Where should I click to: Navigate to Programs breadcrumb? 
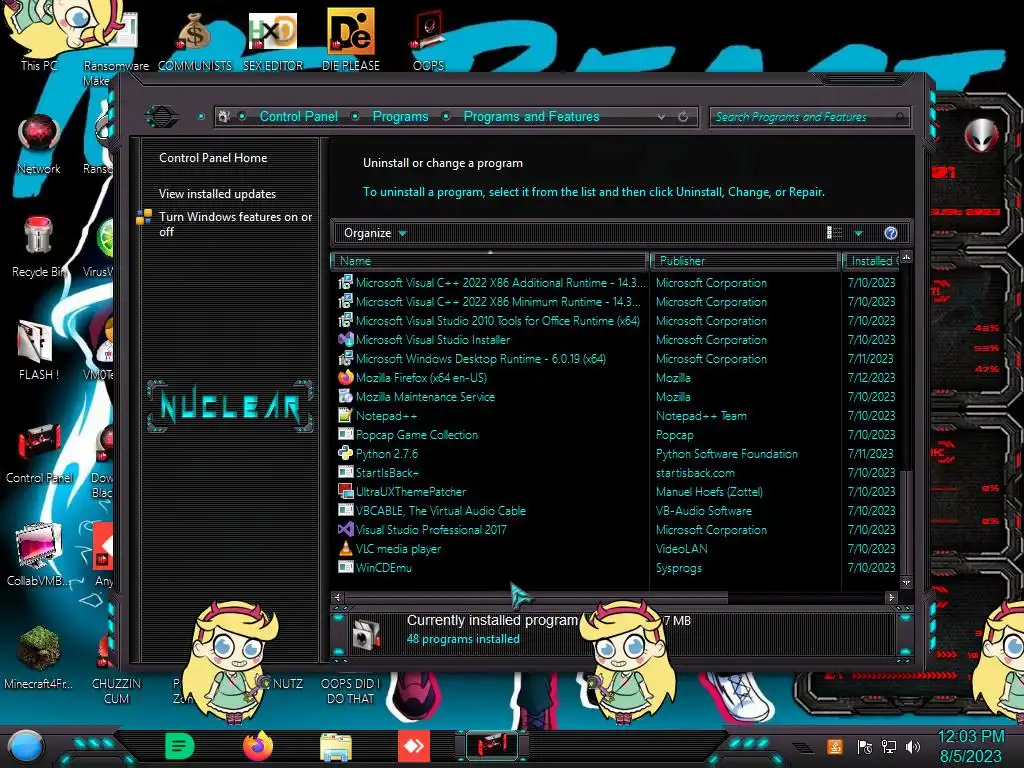click(x=400, y=116)
